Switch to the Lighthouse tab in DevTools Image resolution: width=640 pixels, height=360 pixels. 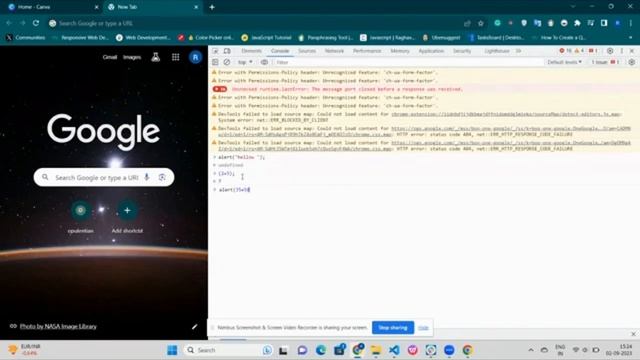(x=497, y=51)
